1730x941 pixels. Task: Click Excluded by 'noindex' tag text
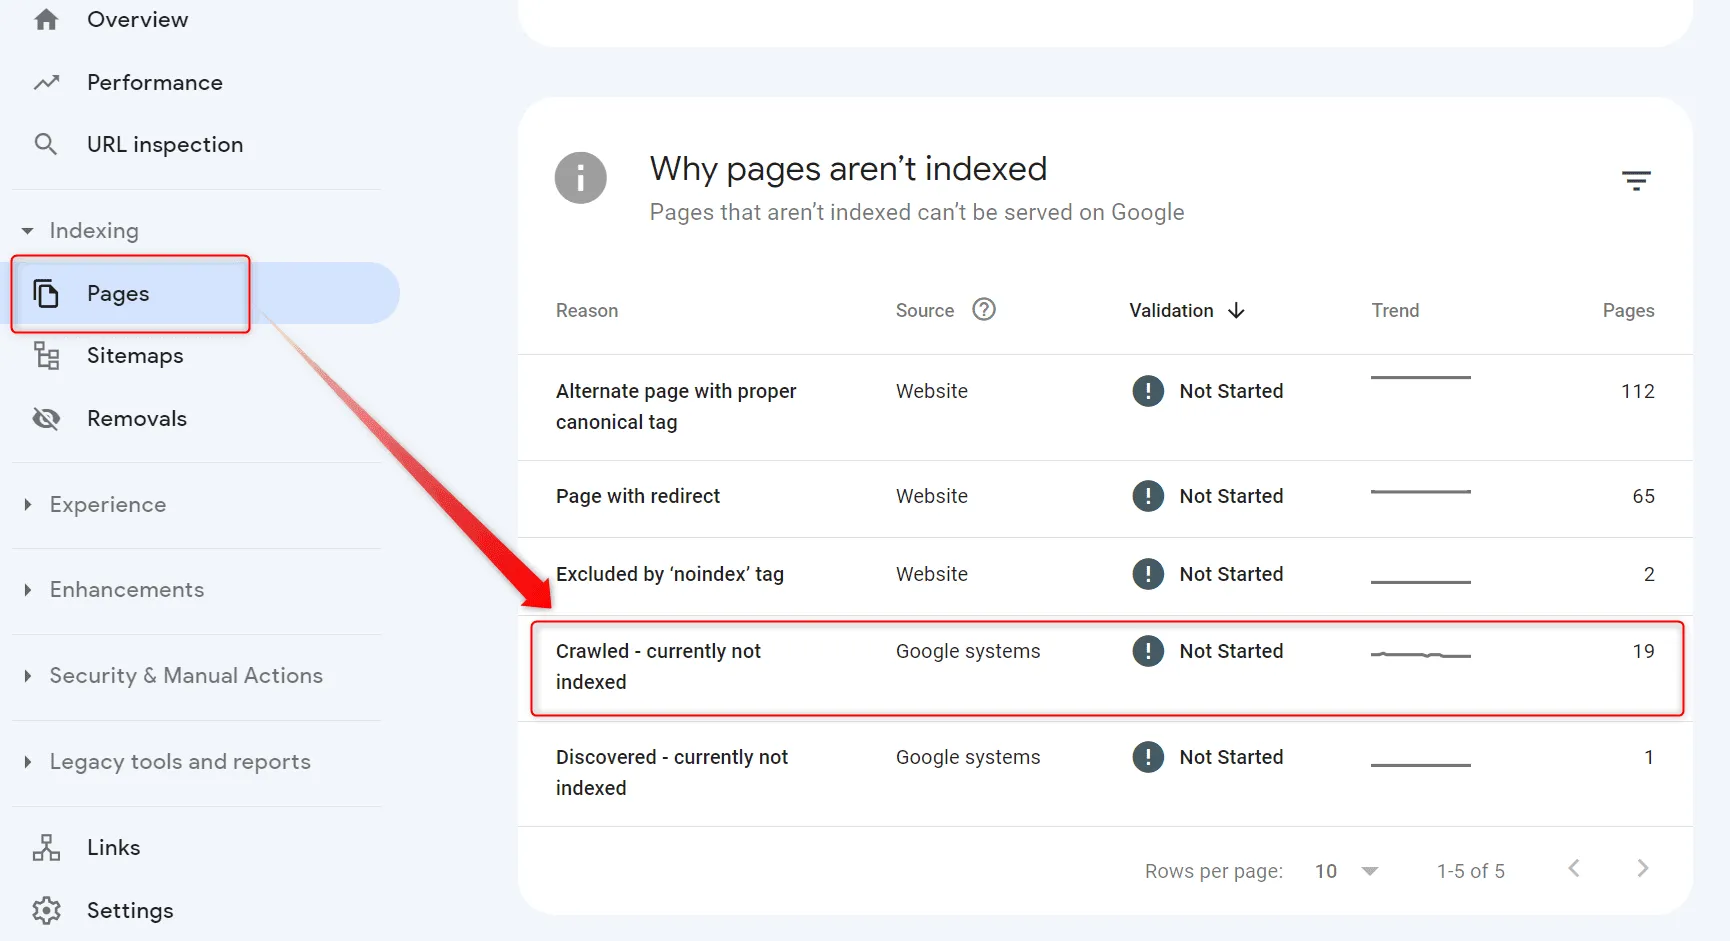(x=670, y=574)
